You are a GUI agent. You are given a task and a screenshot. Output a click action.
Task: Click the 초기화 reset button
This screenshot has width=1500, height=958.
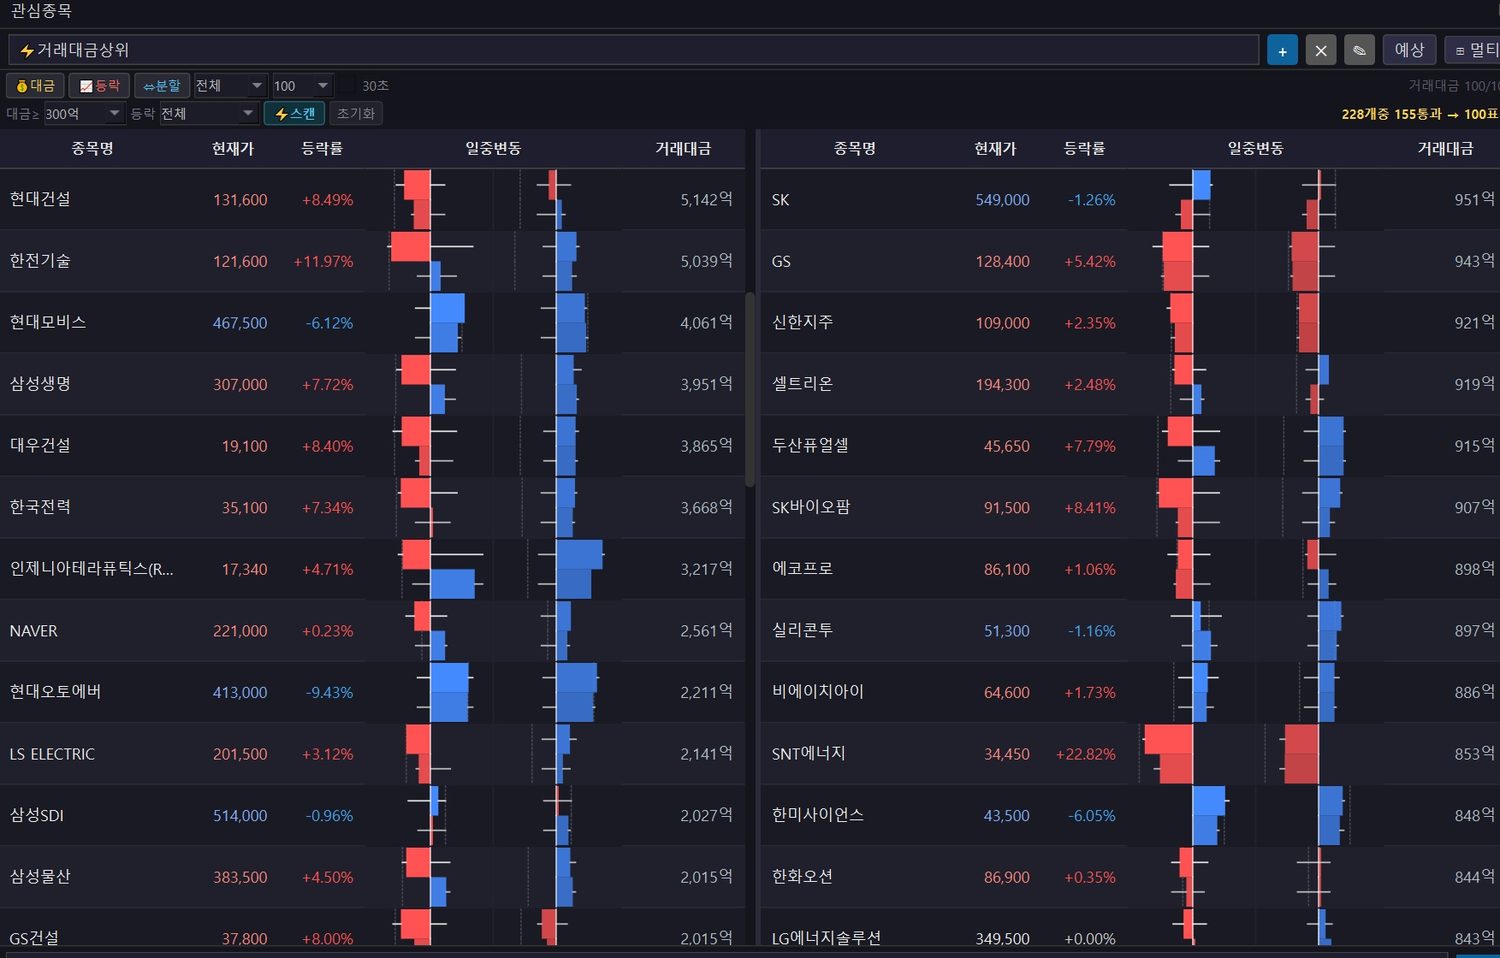pos(356,114)
